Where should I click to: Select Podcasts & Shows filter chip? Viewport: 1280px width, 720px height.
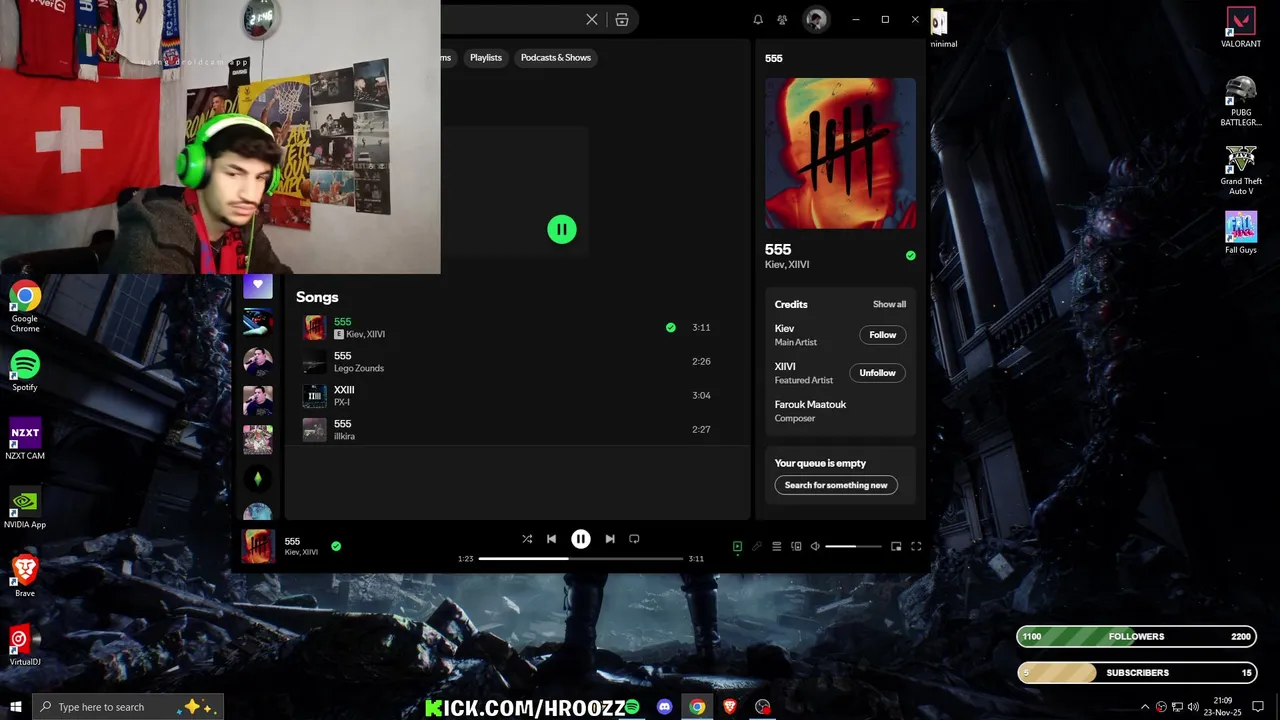(x=556, y=57)
